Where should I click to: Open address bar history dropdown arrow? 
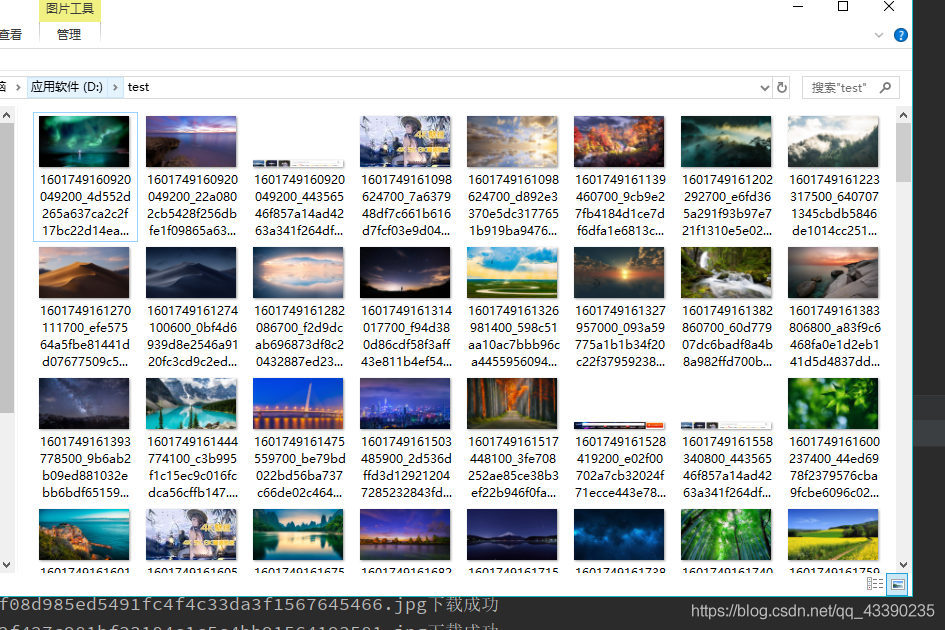764,88
